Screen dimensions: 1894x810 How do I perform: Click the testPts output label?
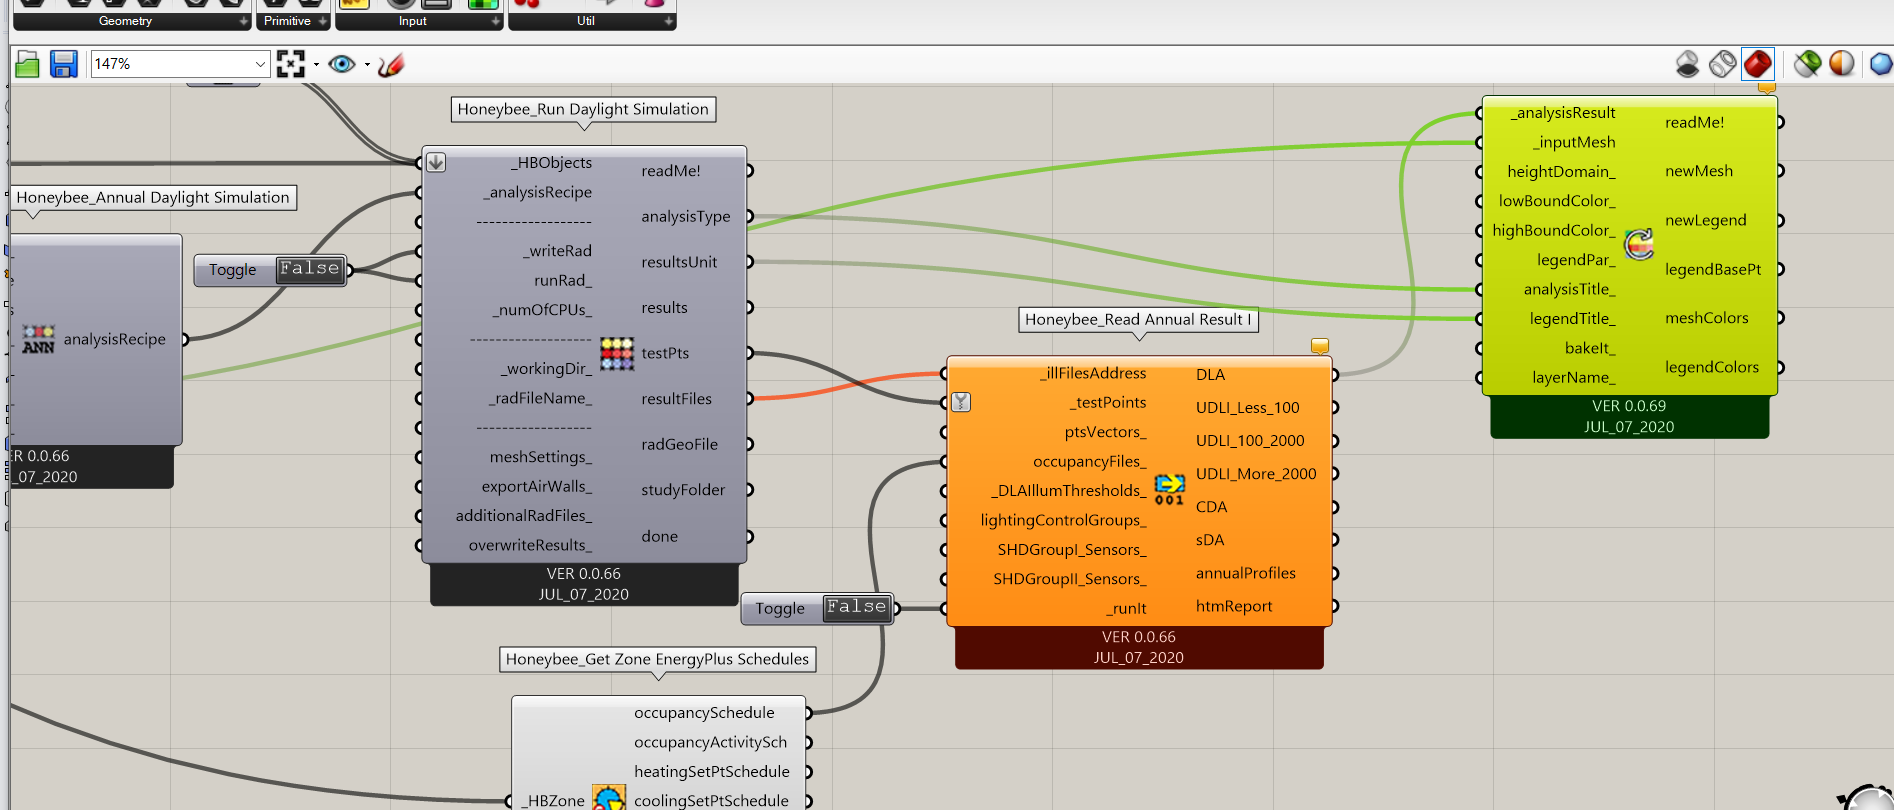pyautogui.click(x=665, y=353)
